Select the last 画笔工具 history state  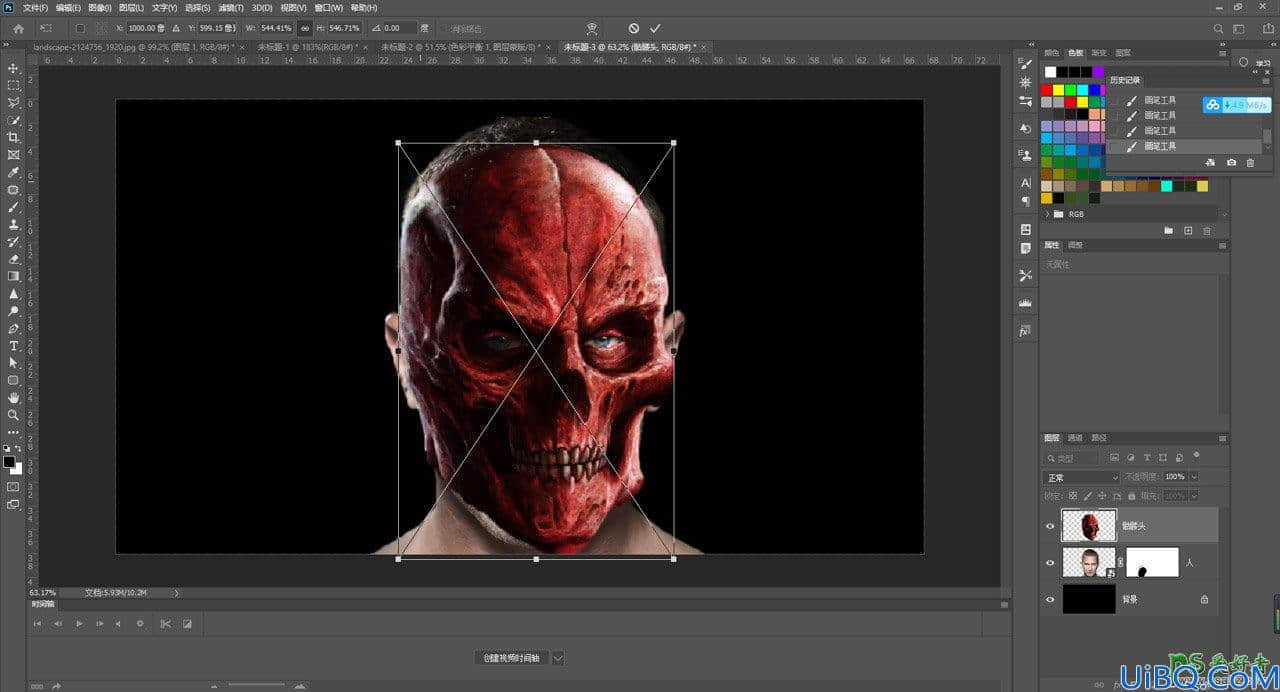1160,146
